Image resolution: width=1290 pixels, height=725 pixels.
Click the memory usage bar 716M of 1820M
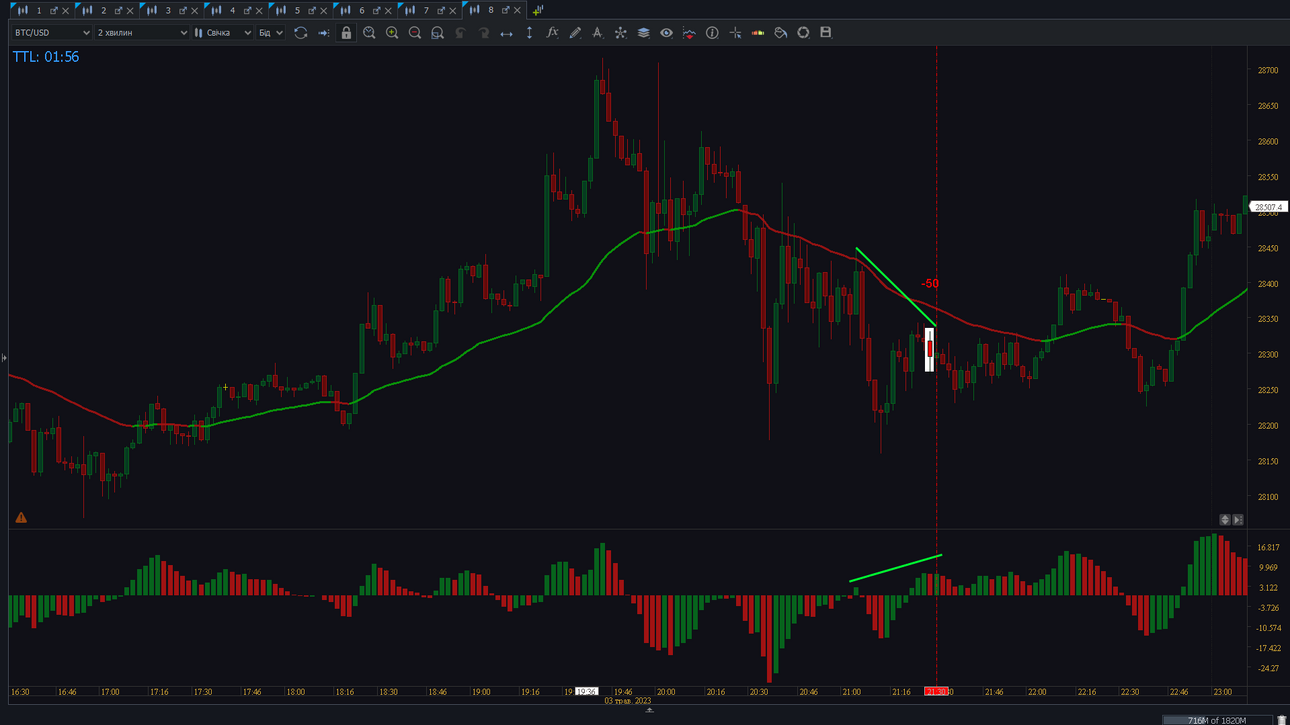(1217, 720)
